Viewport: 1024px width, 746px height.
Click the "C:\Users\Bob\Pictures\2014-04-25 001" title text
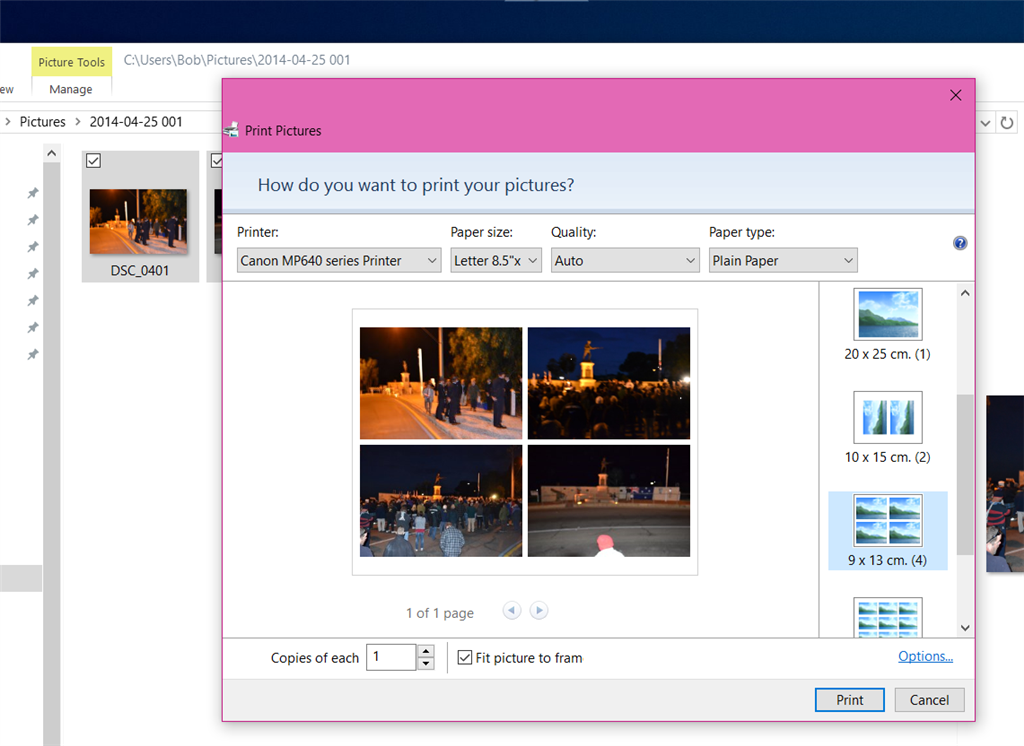tap(237, 60)
